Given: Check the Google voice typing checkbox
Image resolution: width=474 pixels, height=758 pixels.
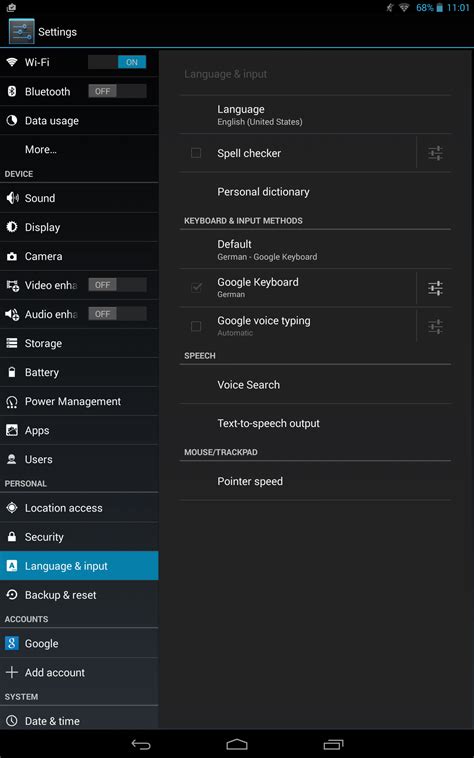Looking at the screenshot, I should pos(196,326).
